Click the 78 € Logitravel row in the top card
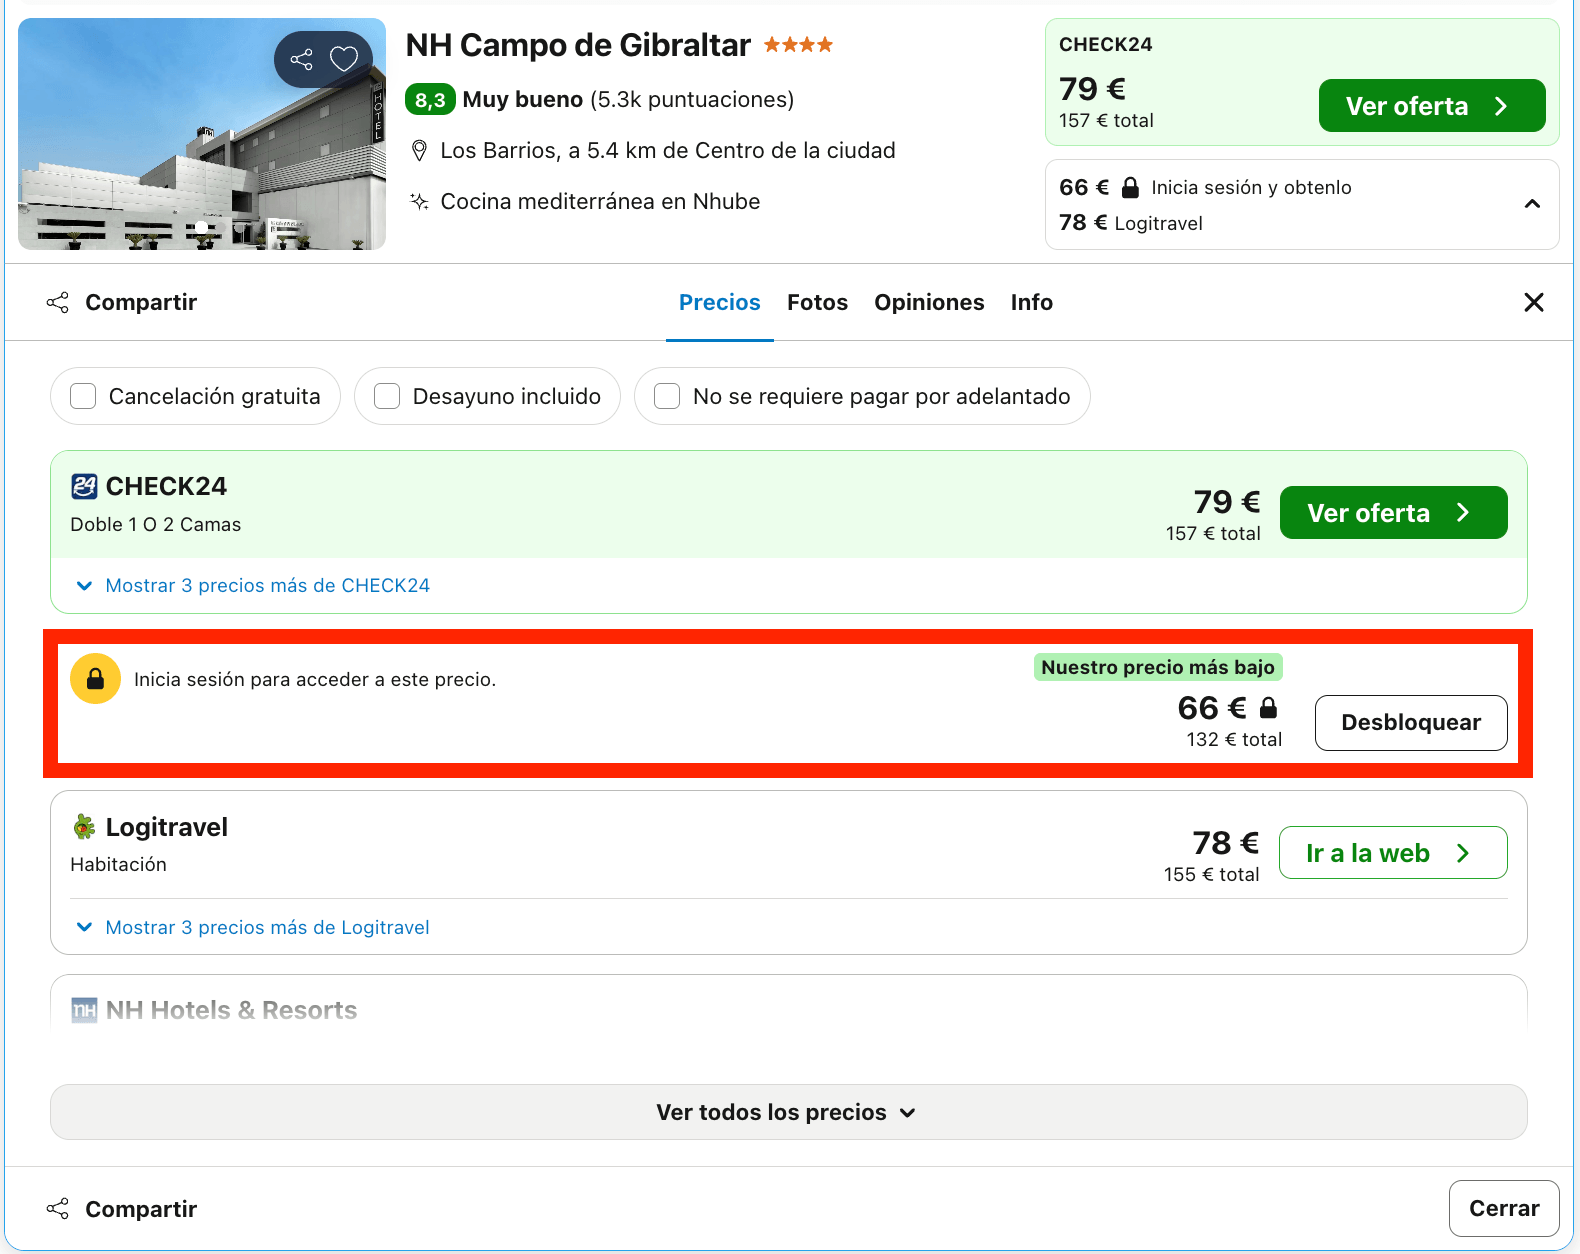The width and height of the screenshot is (1580, 1254). (1131, 223)
